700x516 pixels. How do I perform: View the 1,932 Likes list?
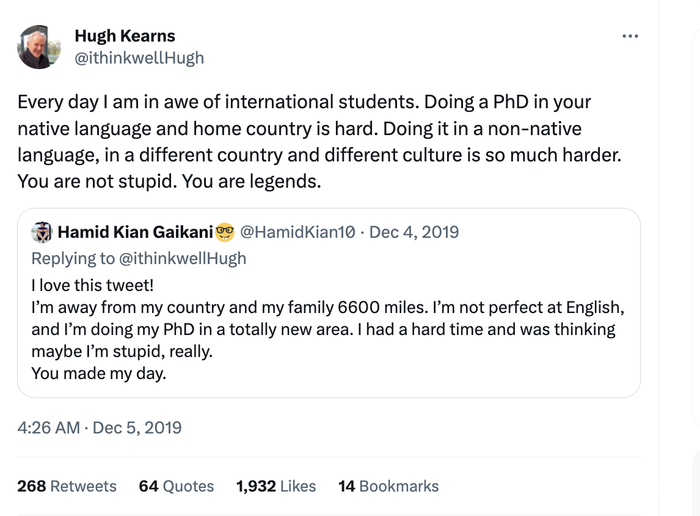coord(276,486)
